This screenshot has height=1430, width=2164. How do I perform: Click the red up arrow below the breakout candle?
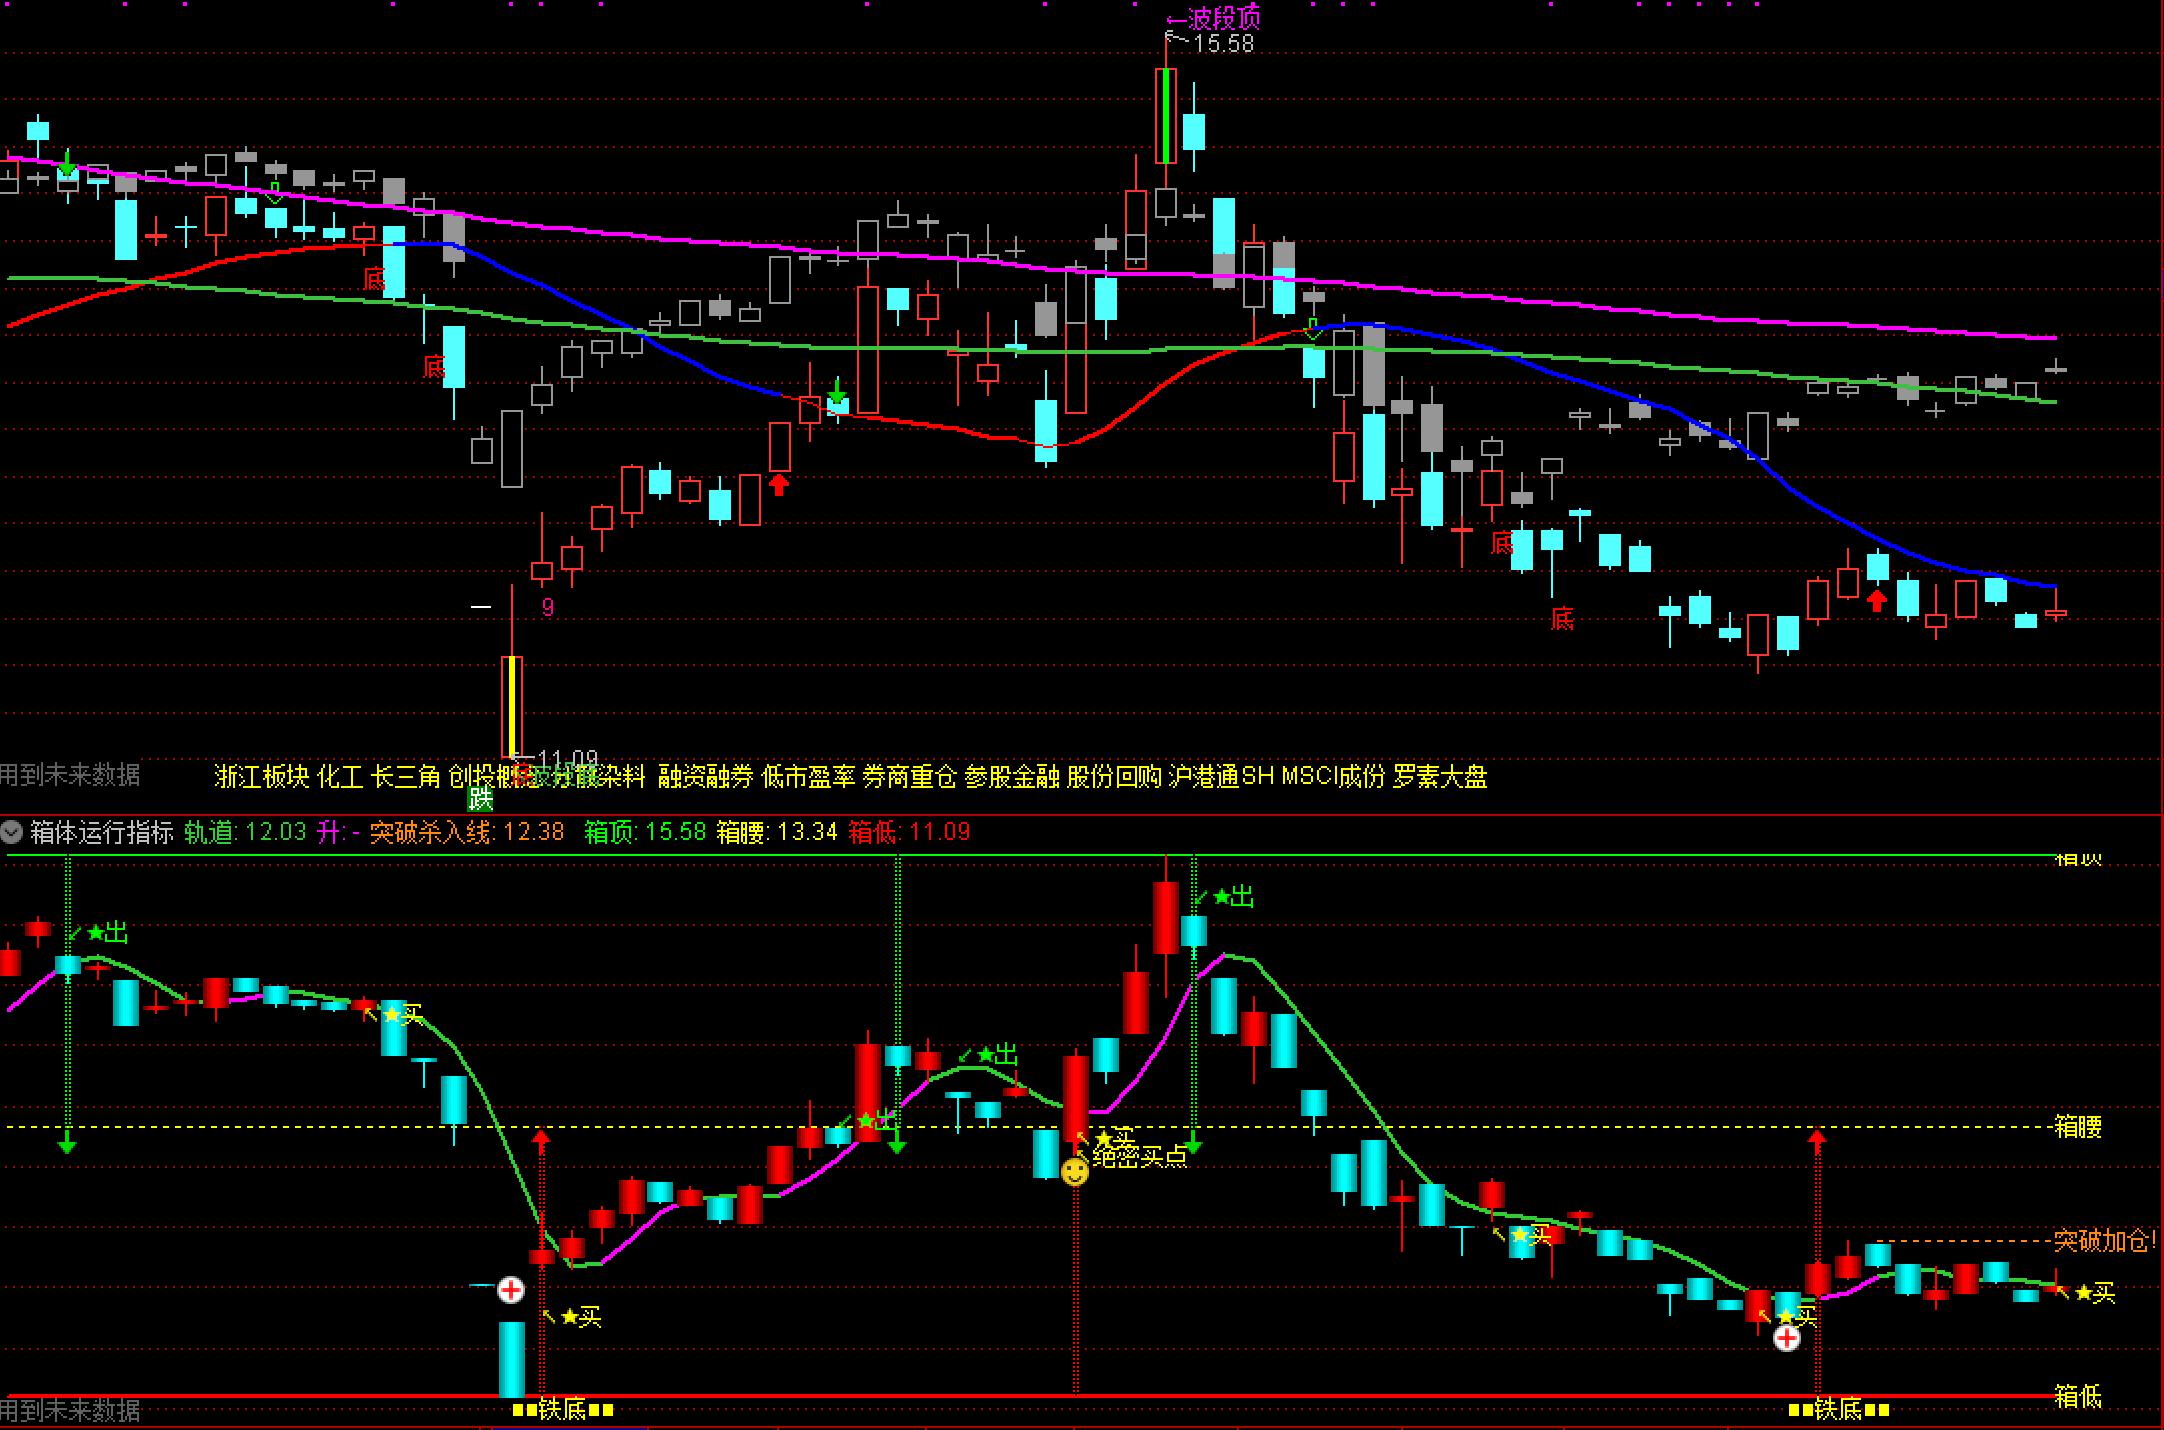[x=779, y=486]
